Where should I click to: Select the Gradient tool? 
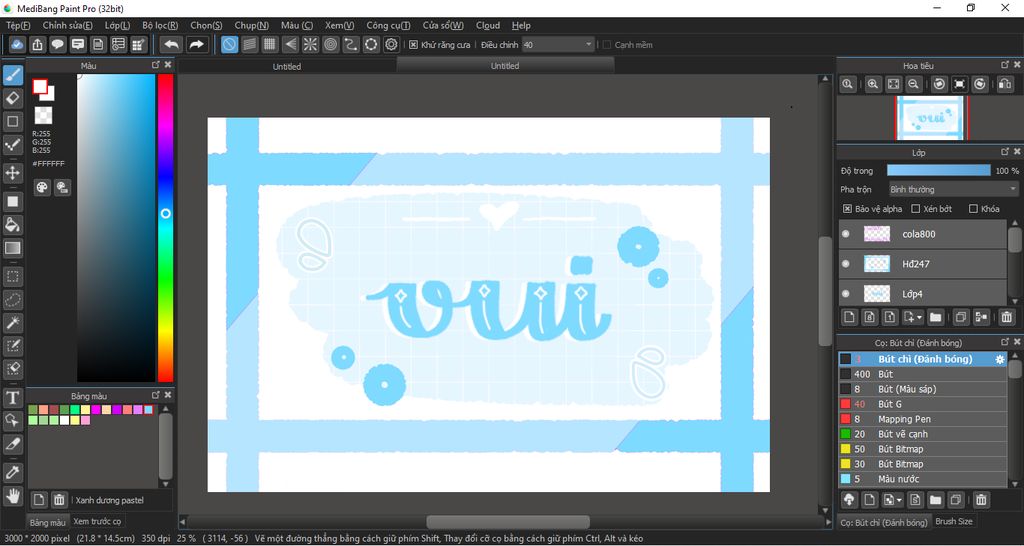tap(13, 248)
